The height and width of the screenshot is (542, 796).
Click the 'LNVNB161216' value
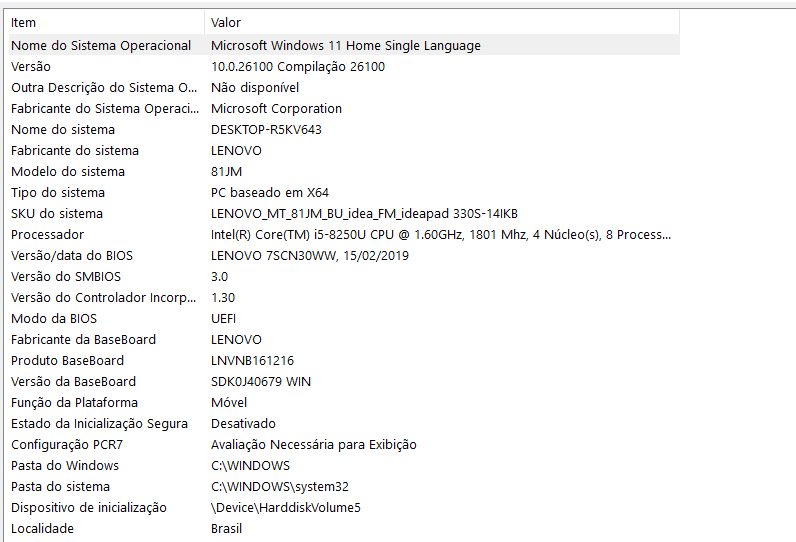pos(252,361)
